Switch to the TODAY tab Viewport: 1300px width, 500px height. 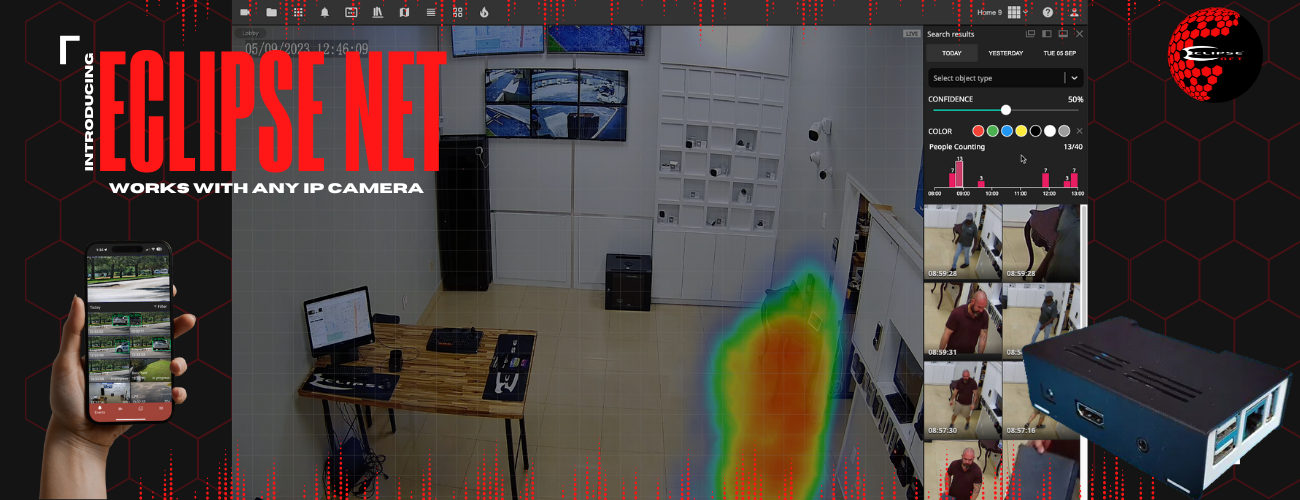(952, 53)
